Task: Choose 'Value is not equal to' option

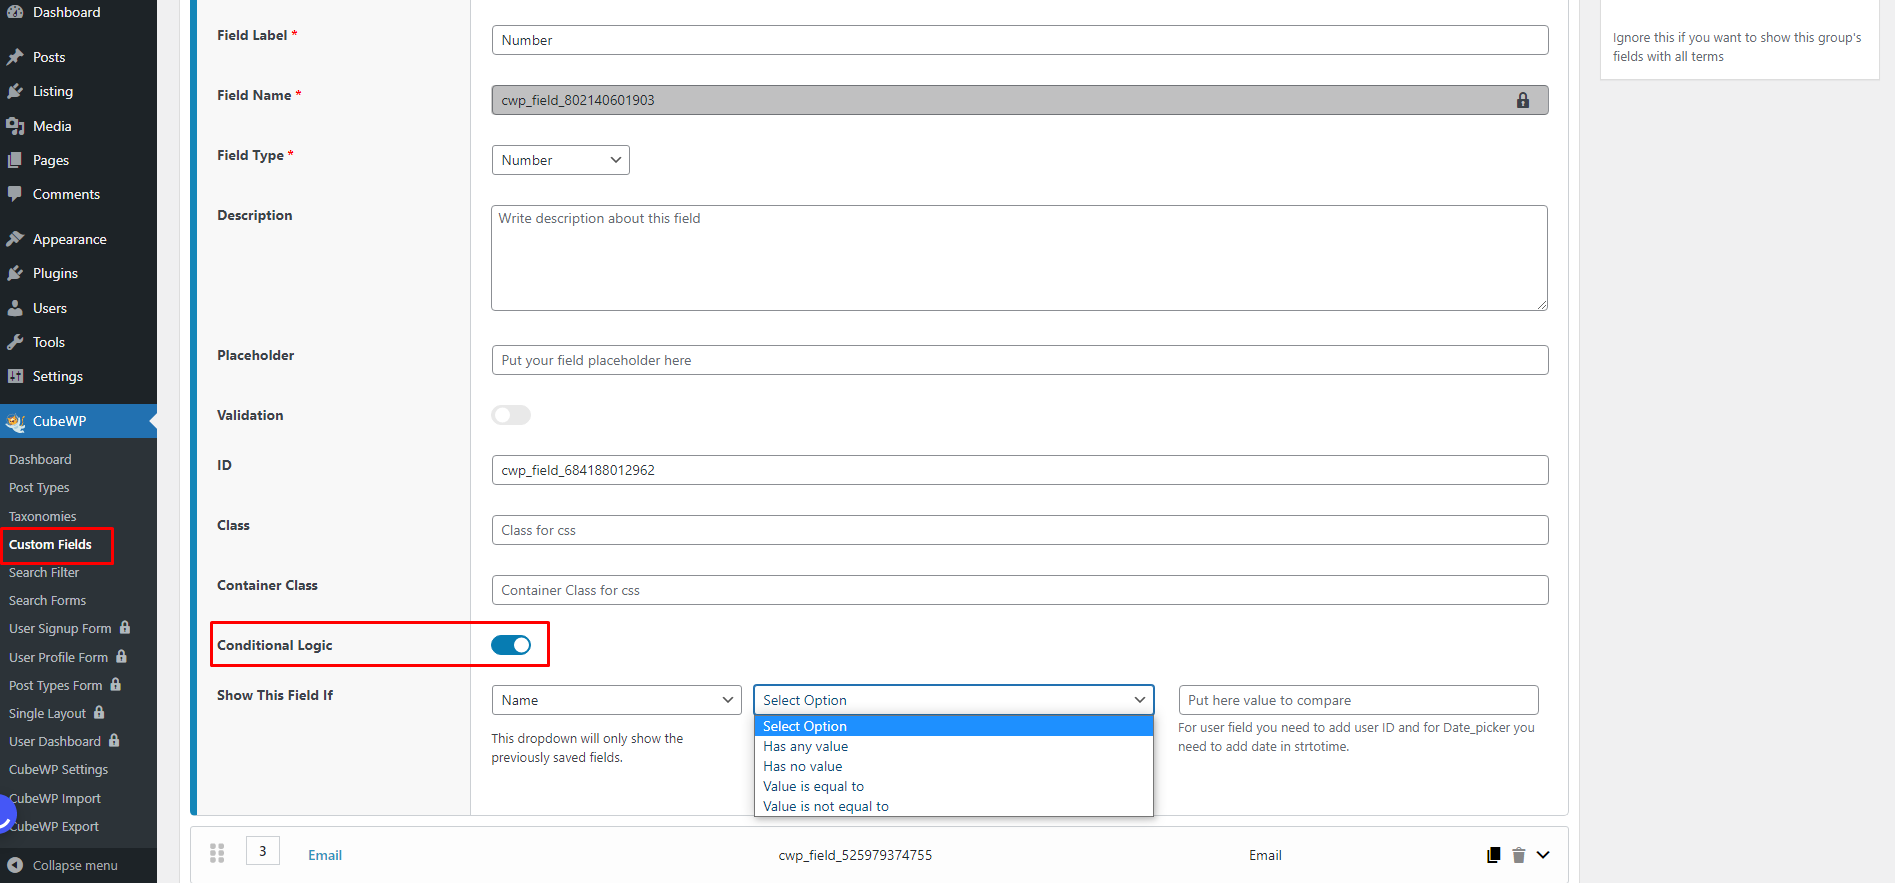Action: (953, 806)
